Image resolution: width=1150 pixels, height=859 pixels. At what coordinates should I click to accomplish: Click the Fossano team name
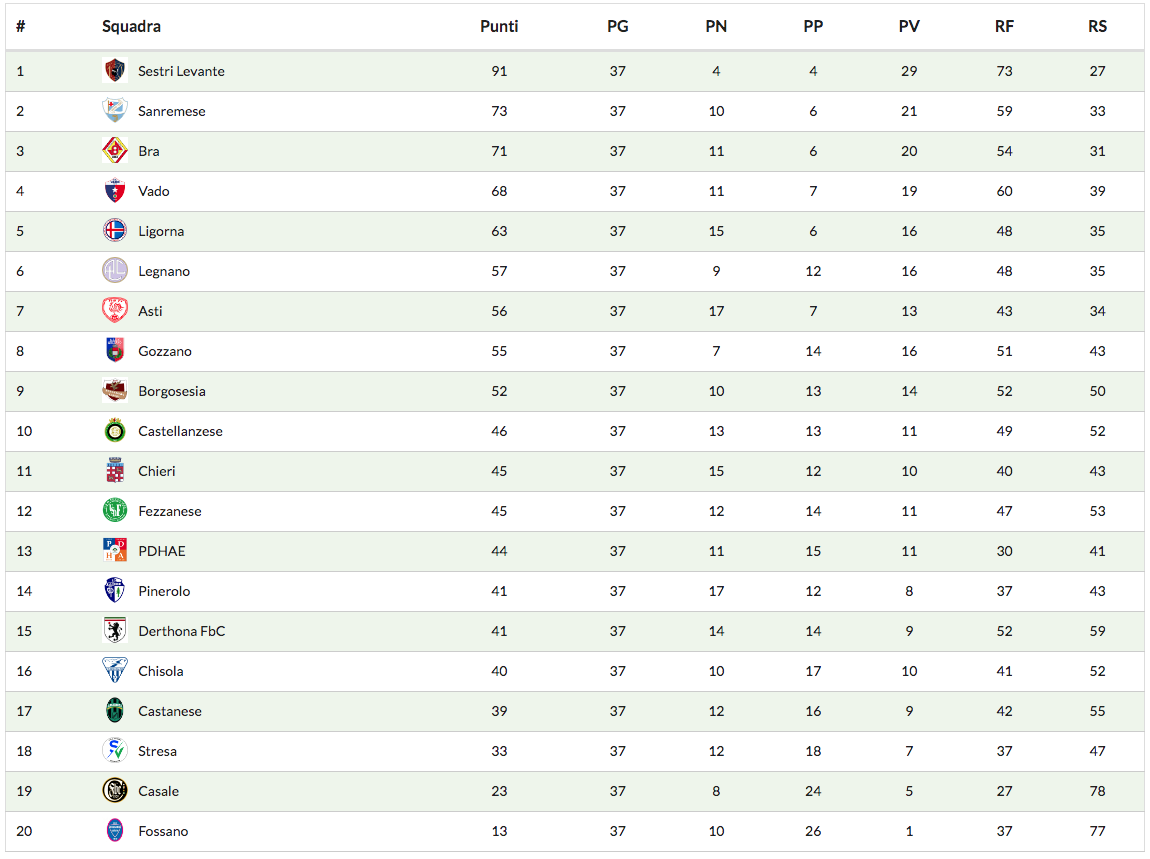point(163,831)
